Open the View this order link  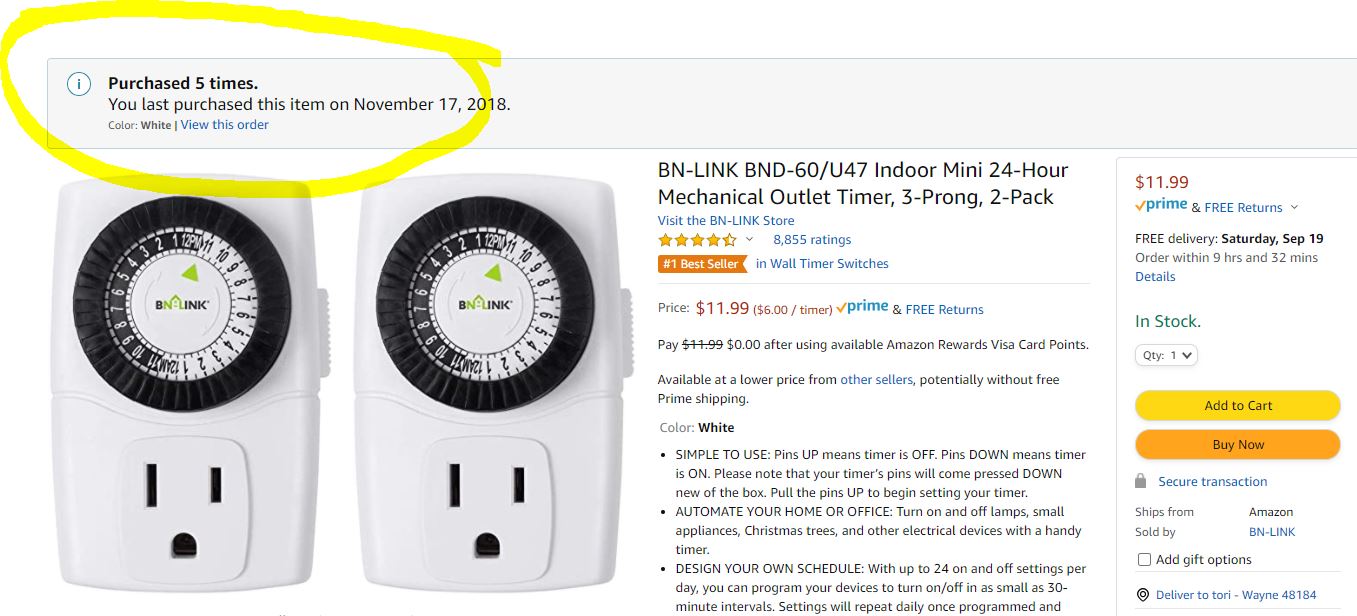pyautogui.click(x=225, y=125)
